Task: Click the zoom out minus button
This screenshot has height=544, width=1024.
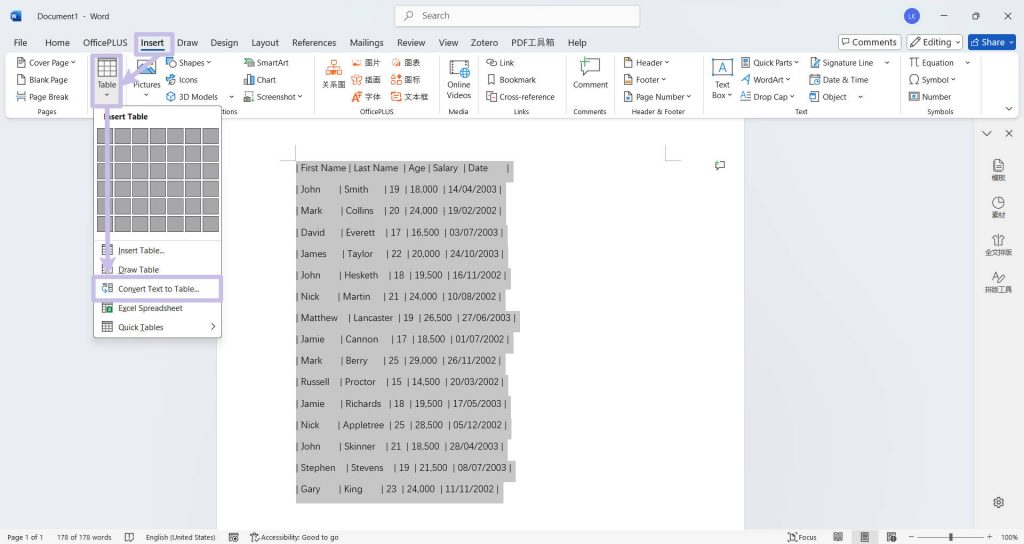Action: [911, 537]
